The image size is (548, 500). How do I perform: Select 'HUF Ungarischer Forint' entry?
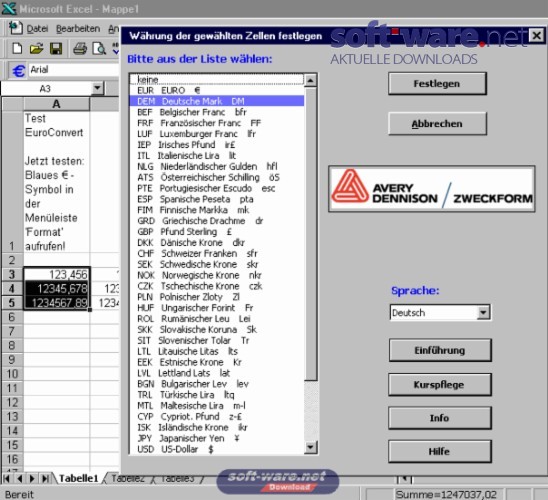217,308
